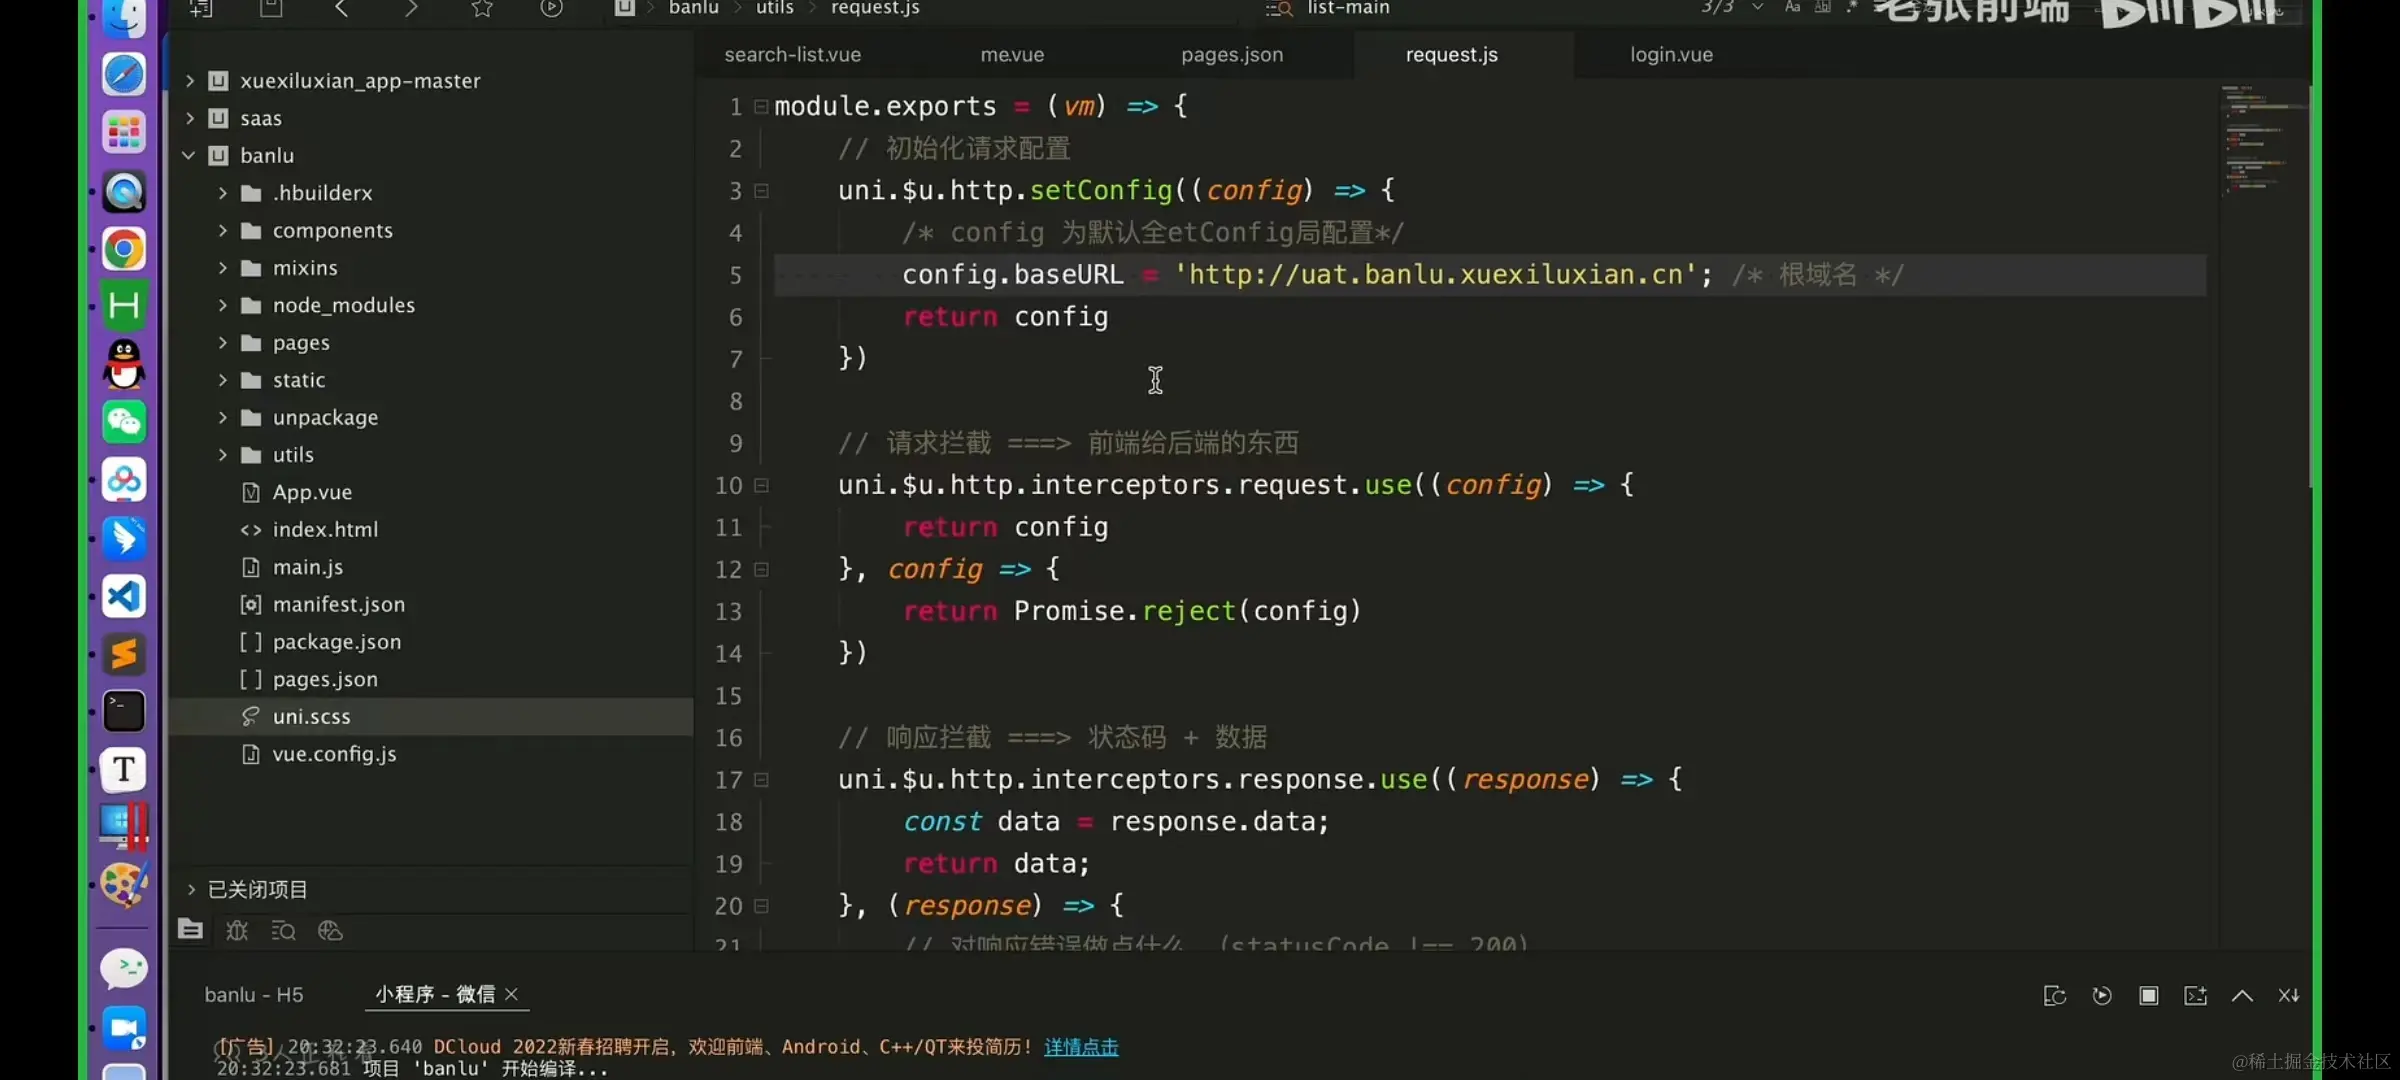This screenshot has height=1080, width=2400.
Task: Toggle code fold marker at line 17
Action: (762, 779)
